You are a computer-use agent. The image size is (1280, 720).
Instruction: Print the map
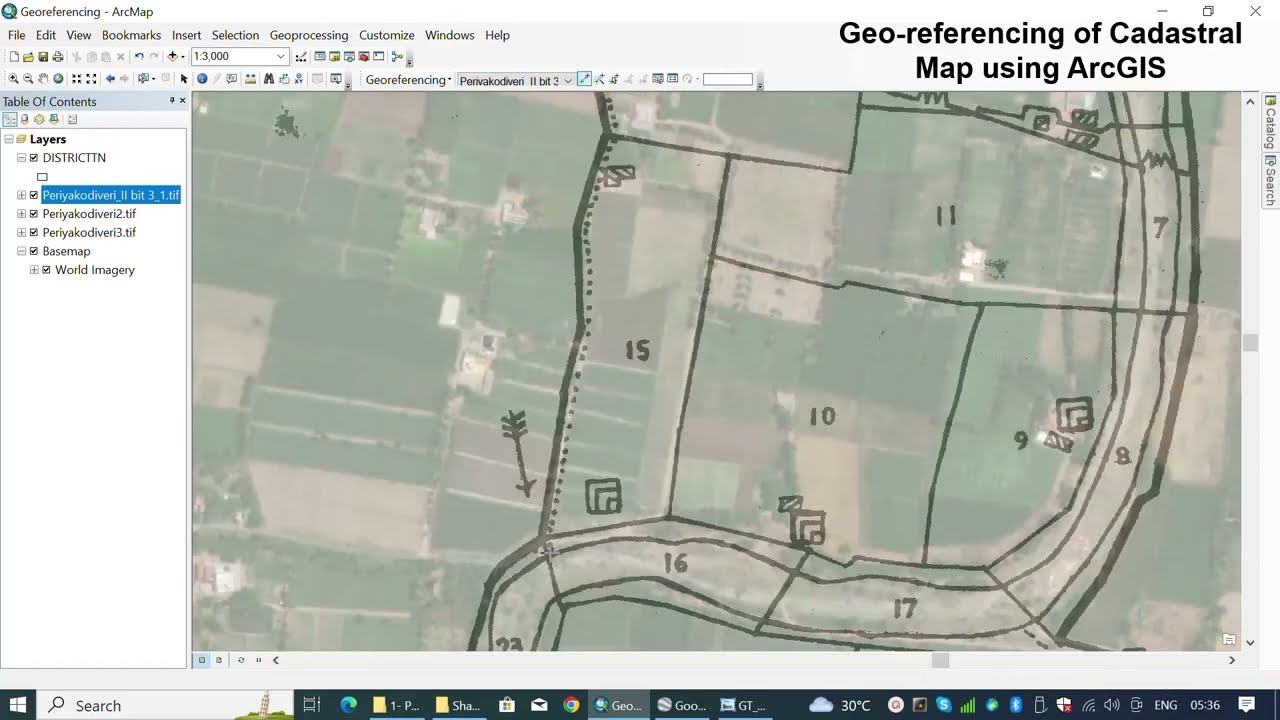click(x=58, y=57)
